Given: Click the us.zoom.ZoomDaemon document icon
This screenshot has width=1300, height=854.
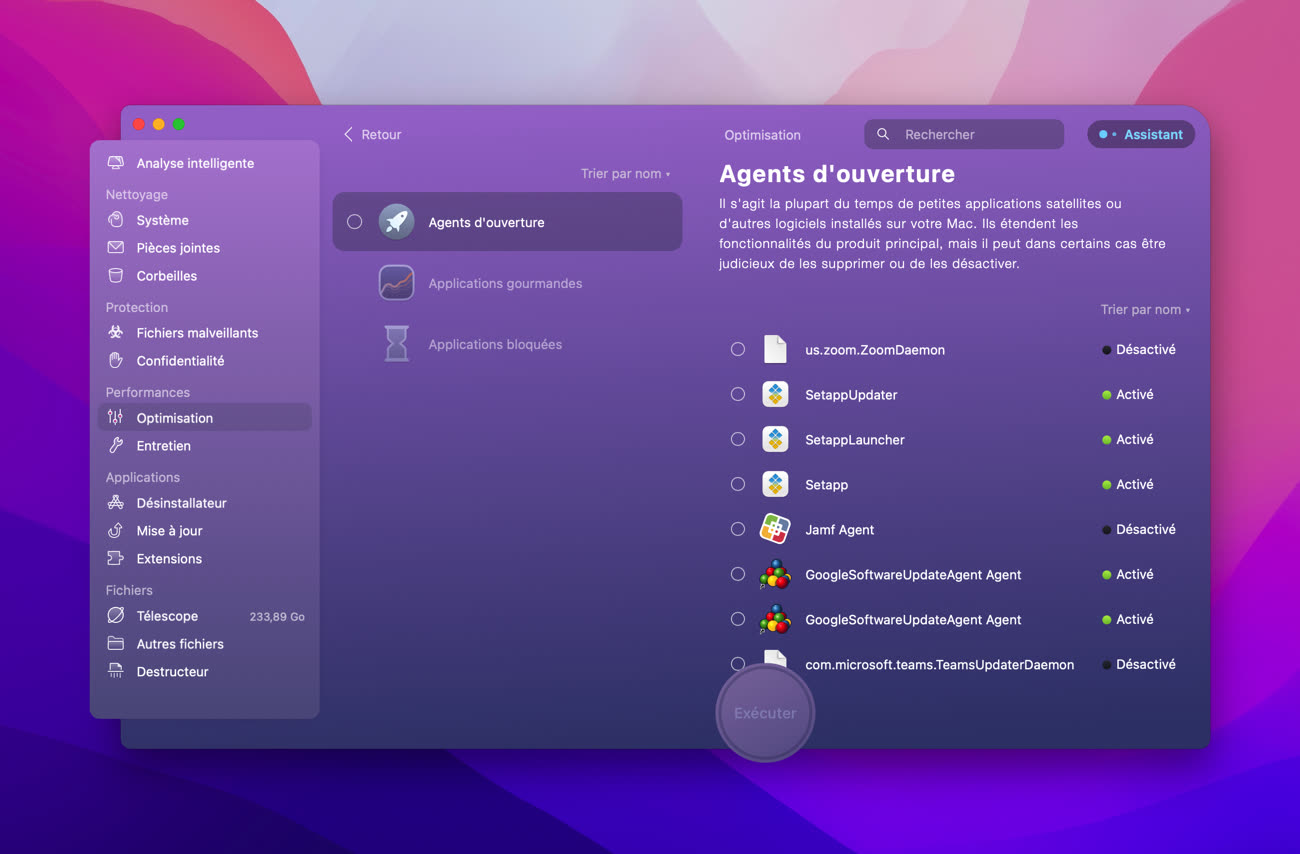Looking at the screenshot, I should tap(775, 349).
